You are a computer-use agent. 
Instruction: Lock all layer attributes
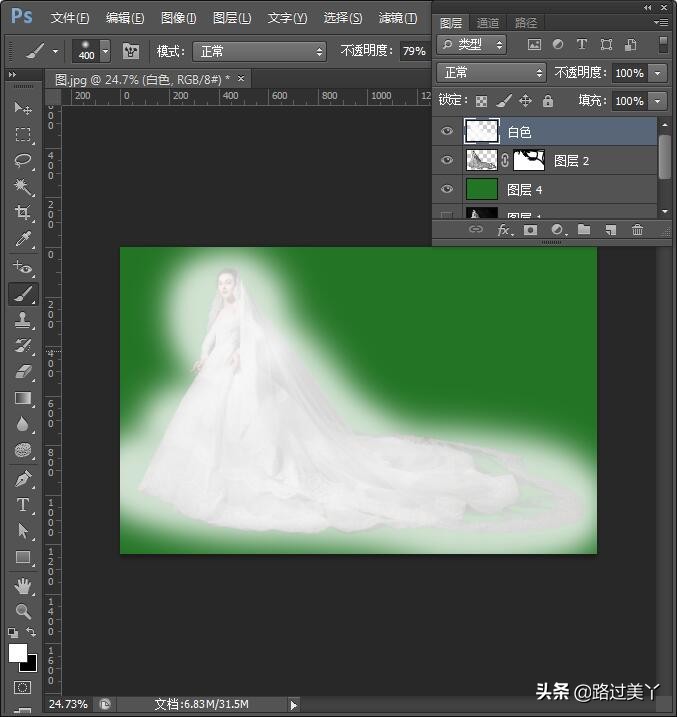click(x=548, y=101)
